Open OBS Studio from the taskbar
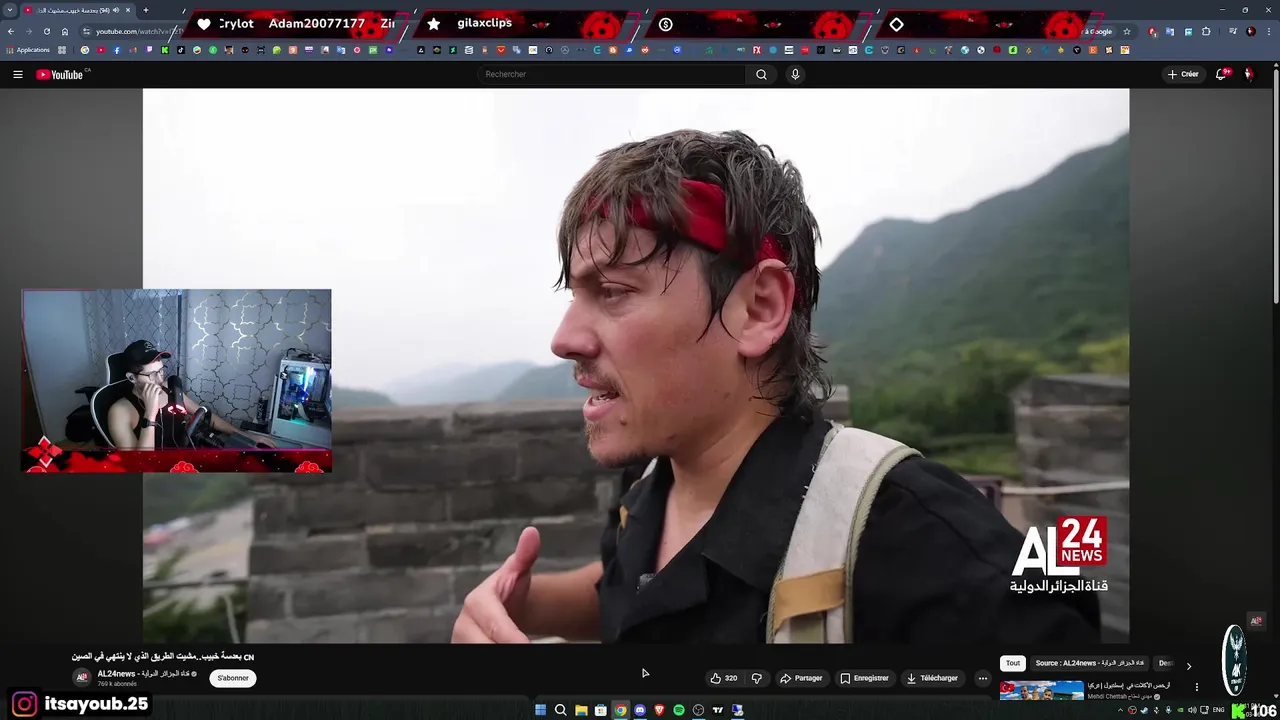Viewport: 1280px width, 720px height. pyautogui.click(x=698, y=710)
